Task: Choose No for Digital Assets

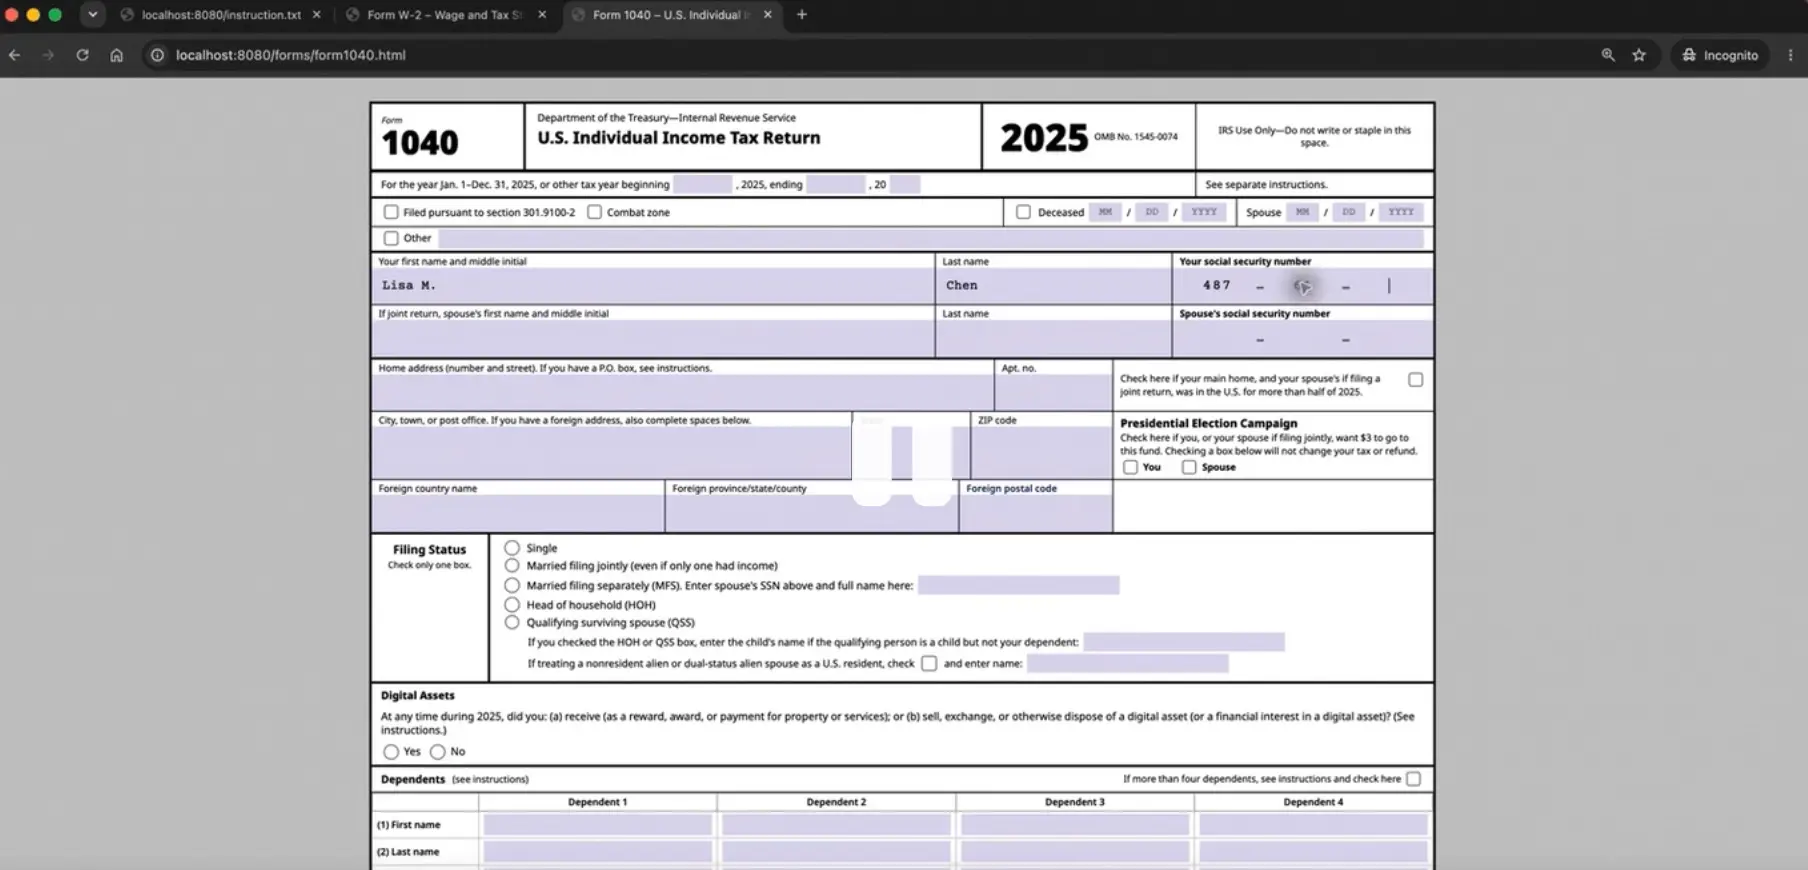Action: click(x=437, y=751)
